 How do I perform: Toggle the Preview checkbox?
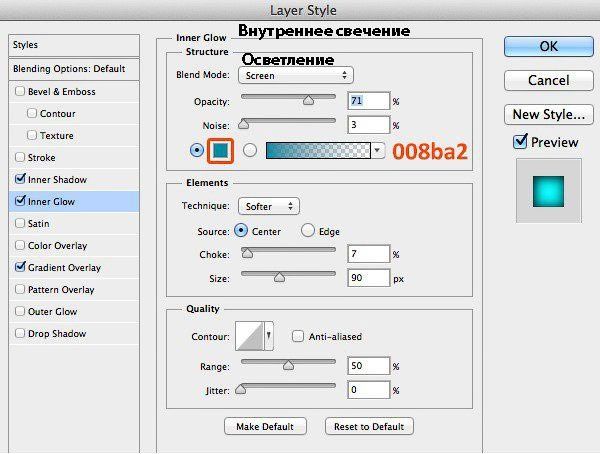[x=520, y=142]
